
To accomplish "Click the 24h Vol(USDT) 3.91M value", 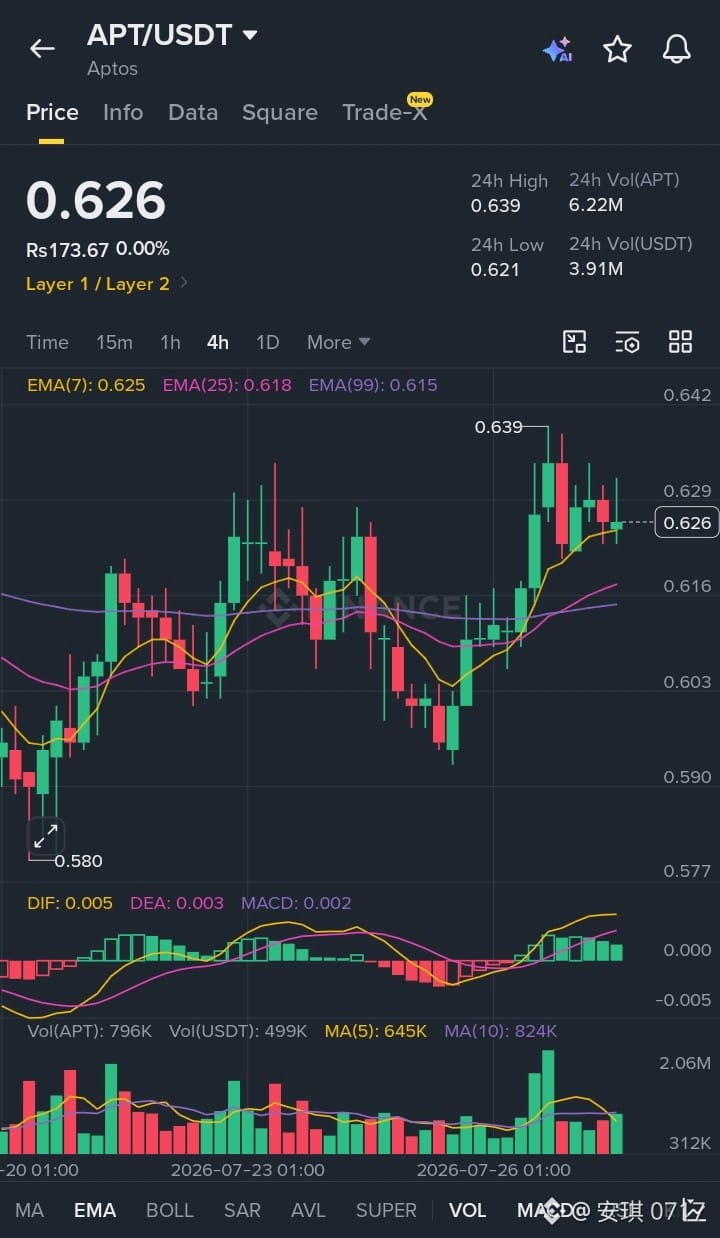I will (596, 268).
